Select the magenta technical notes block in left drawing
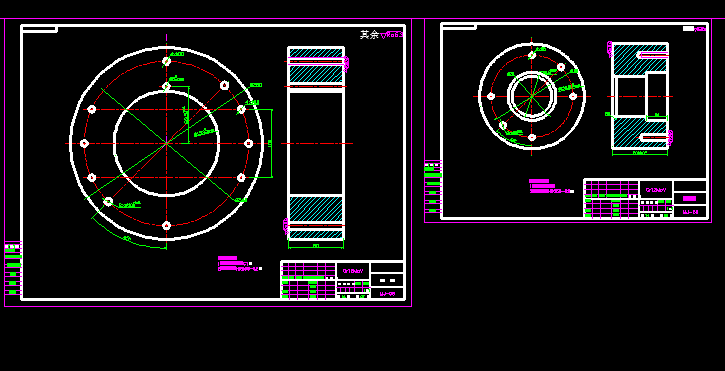725x371 pixels. coord(240,263)
